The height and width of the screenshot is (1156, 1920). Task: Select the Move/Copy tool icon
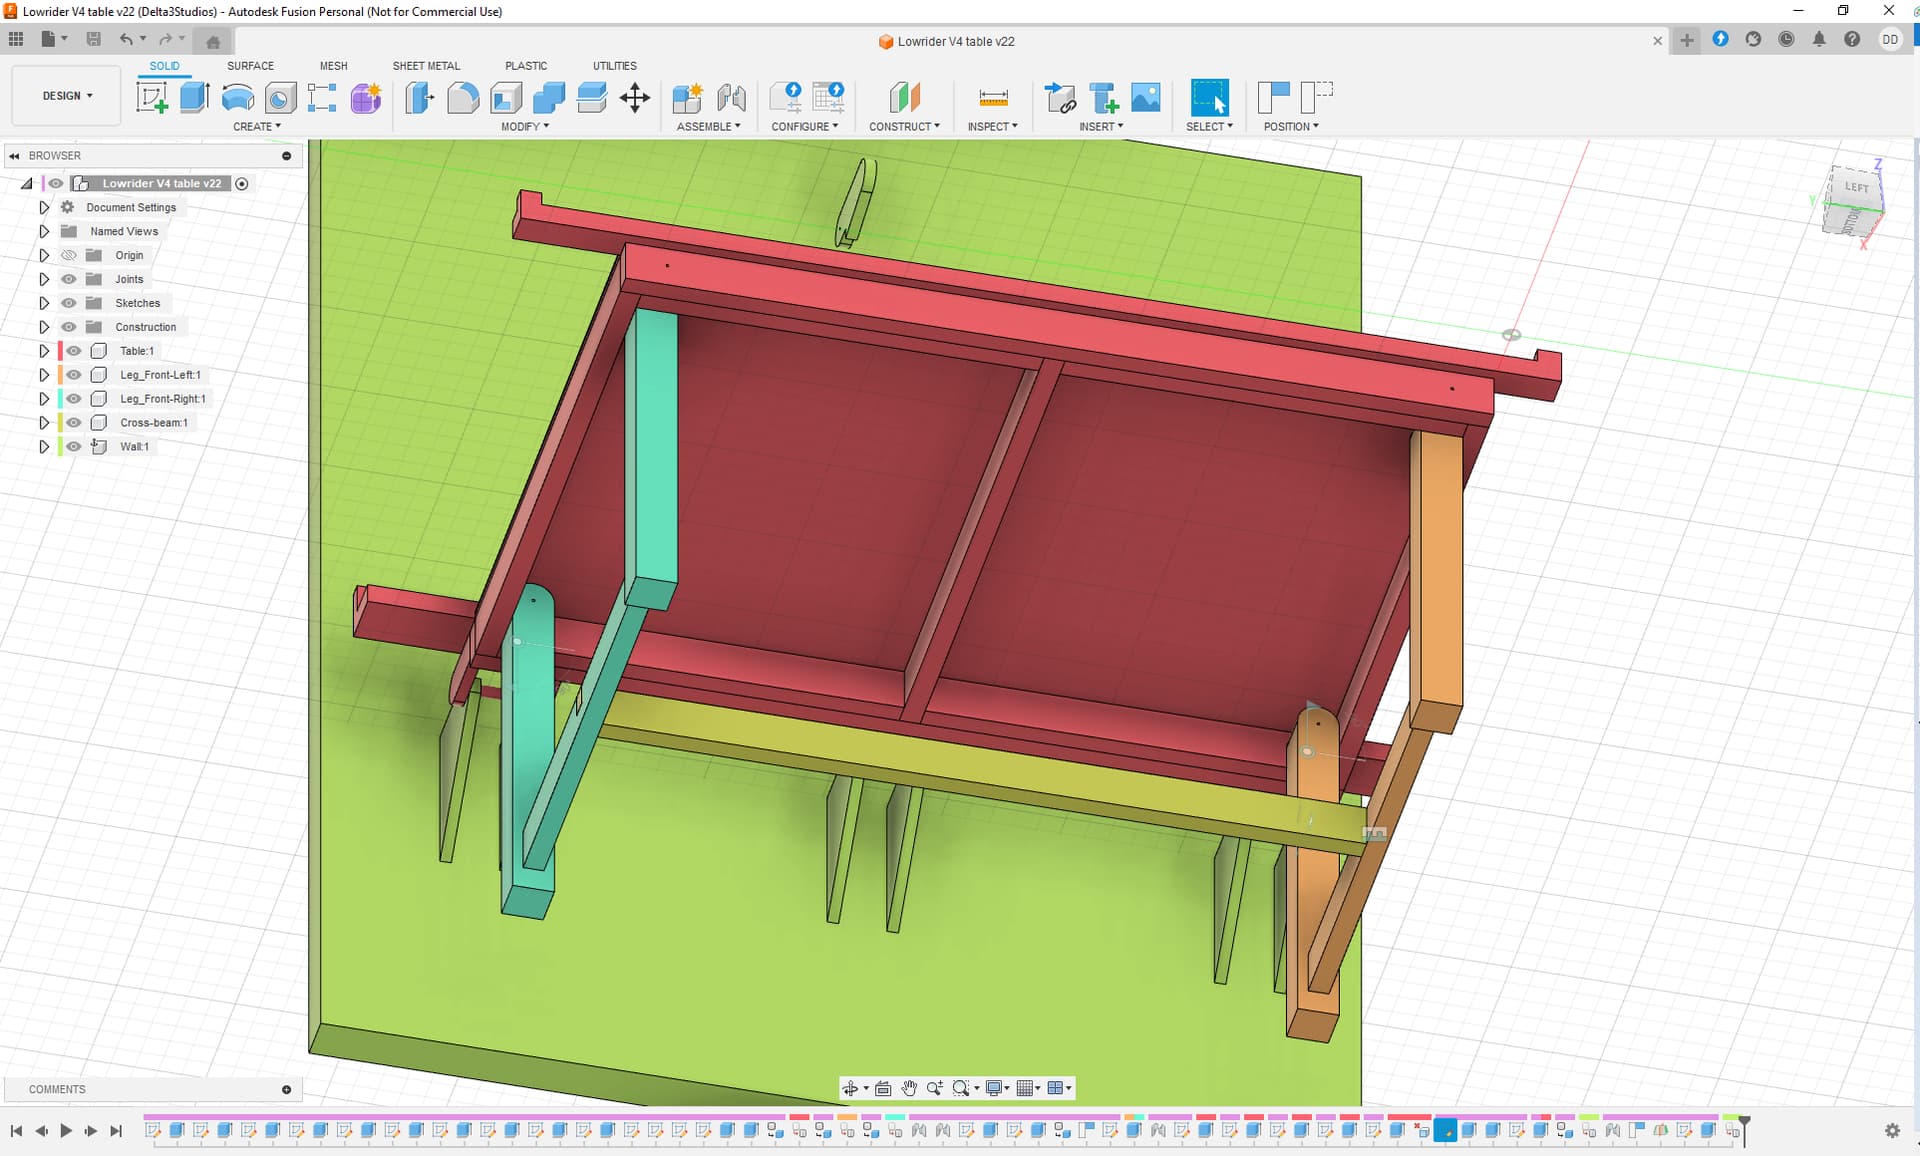(635, 98)
